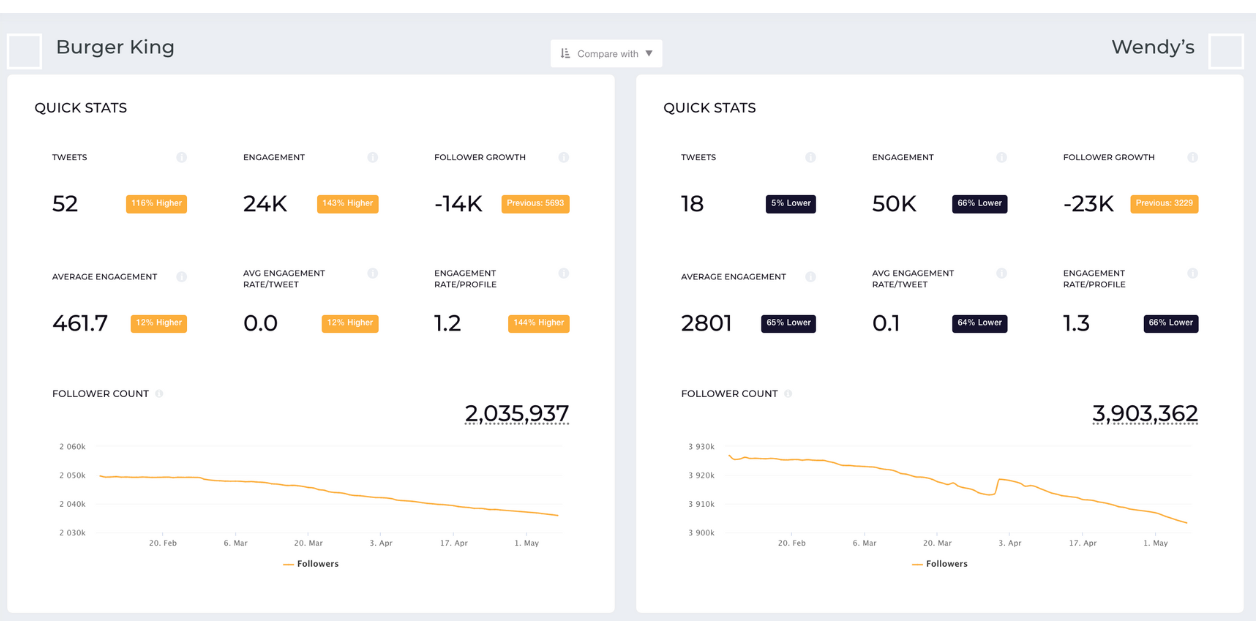
Task: Click info icon for Wendy's Avg Engagement Rate/Tweet
Action: point(1002,273)
